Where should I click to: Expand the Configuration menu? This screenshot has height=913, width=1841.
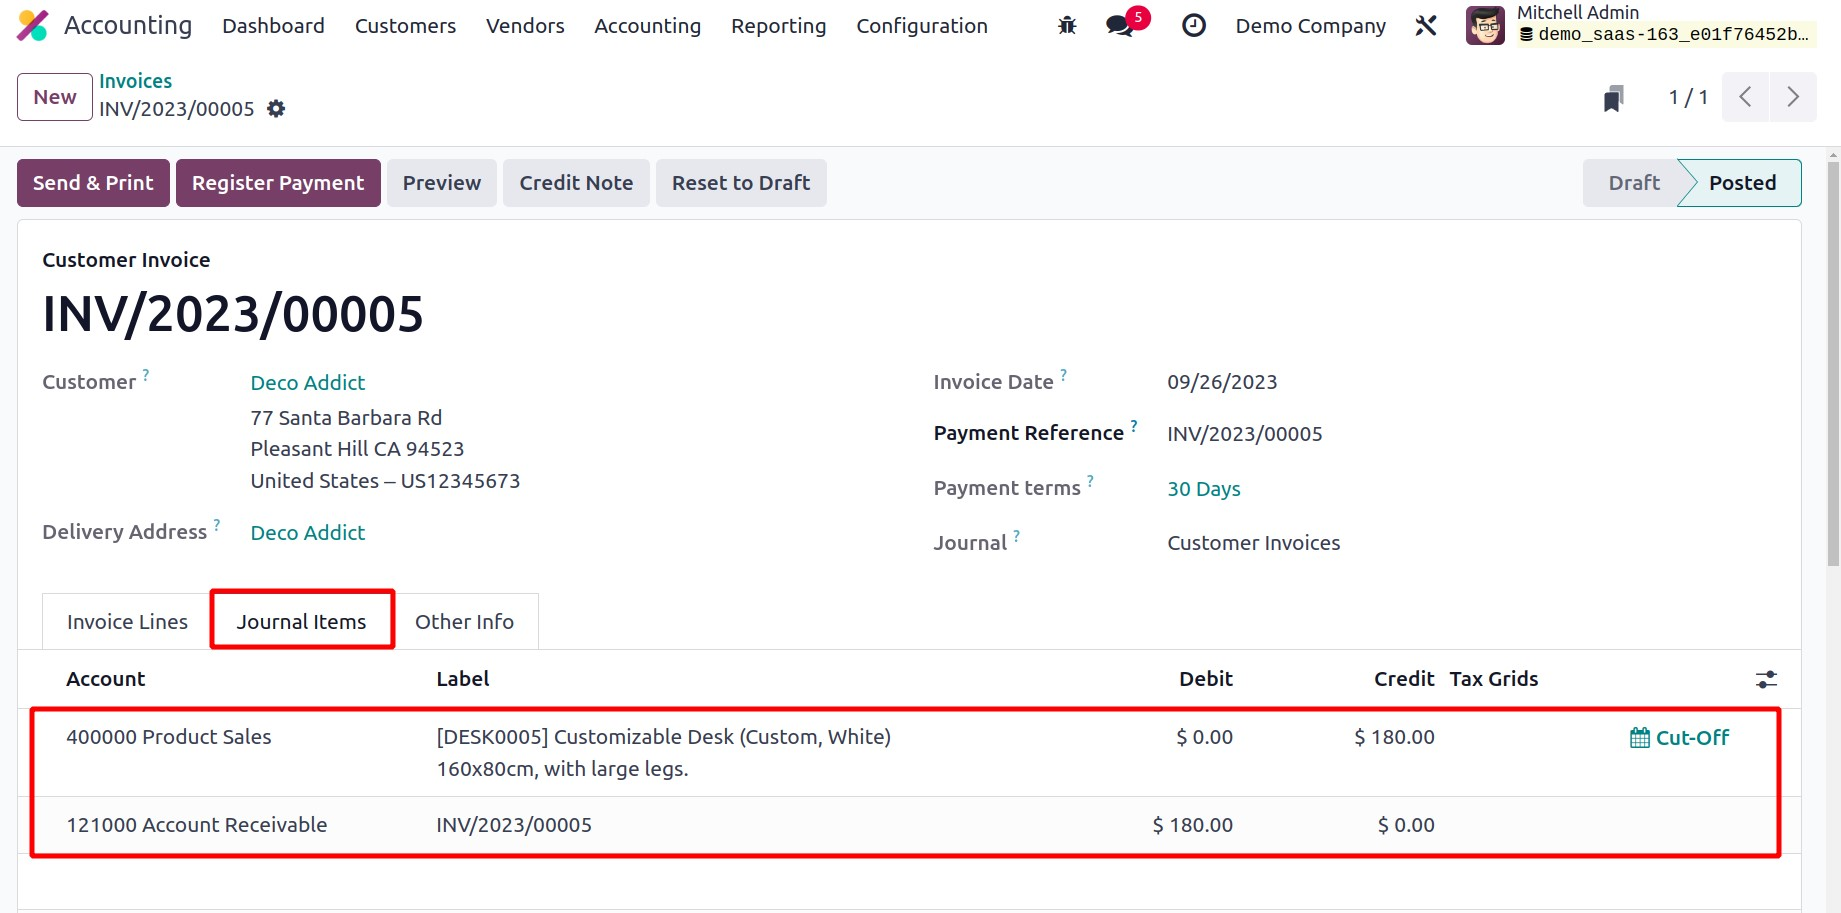(921, 26)
